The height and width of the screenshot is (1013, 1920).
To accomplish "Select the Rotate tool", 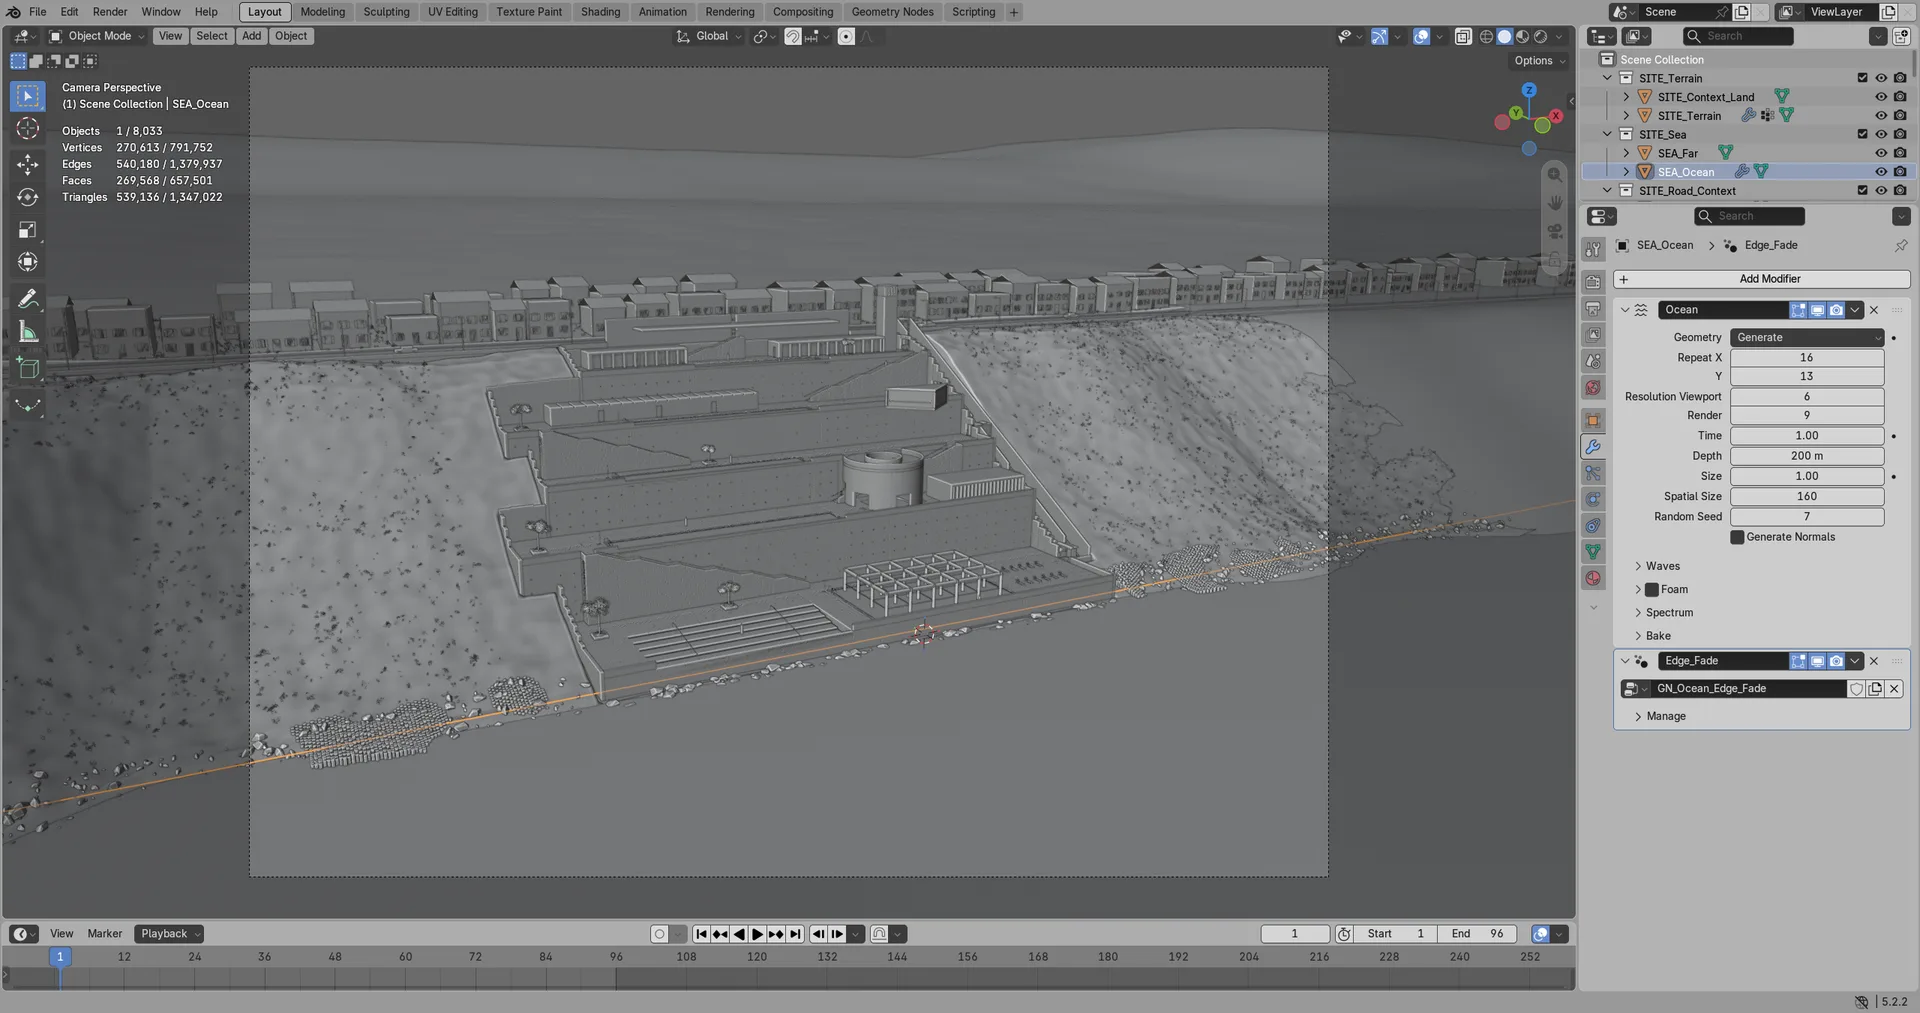I will (x=28, y=197).
